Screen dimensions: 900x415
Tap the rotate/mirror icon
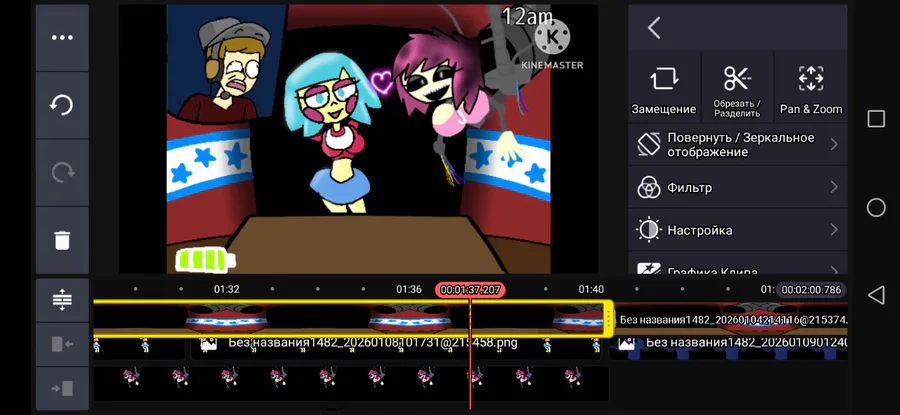coord(649,145)
